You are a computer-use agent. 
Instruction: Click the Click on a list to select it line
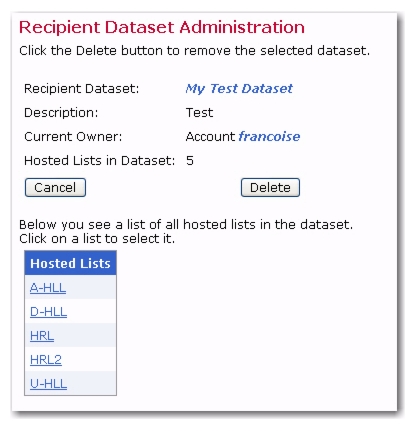[97, 239]
